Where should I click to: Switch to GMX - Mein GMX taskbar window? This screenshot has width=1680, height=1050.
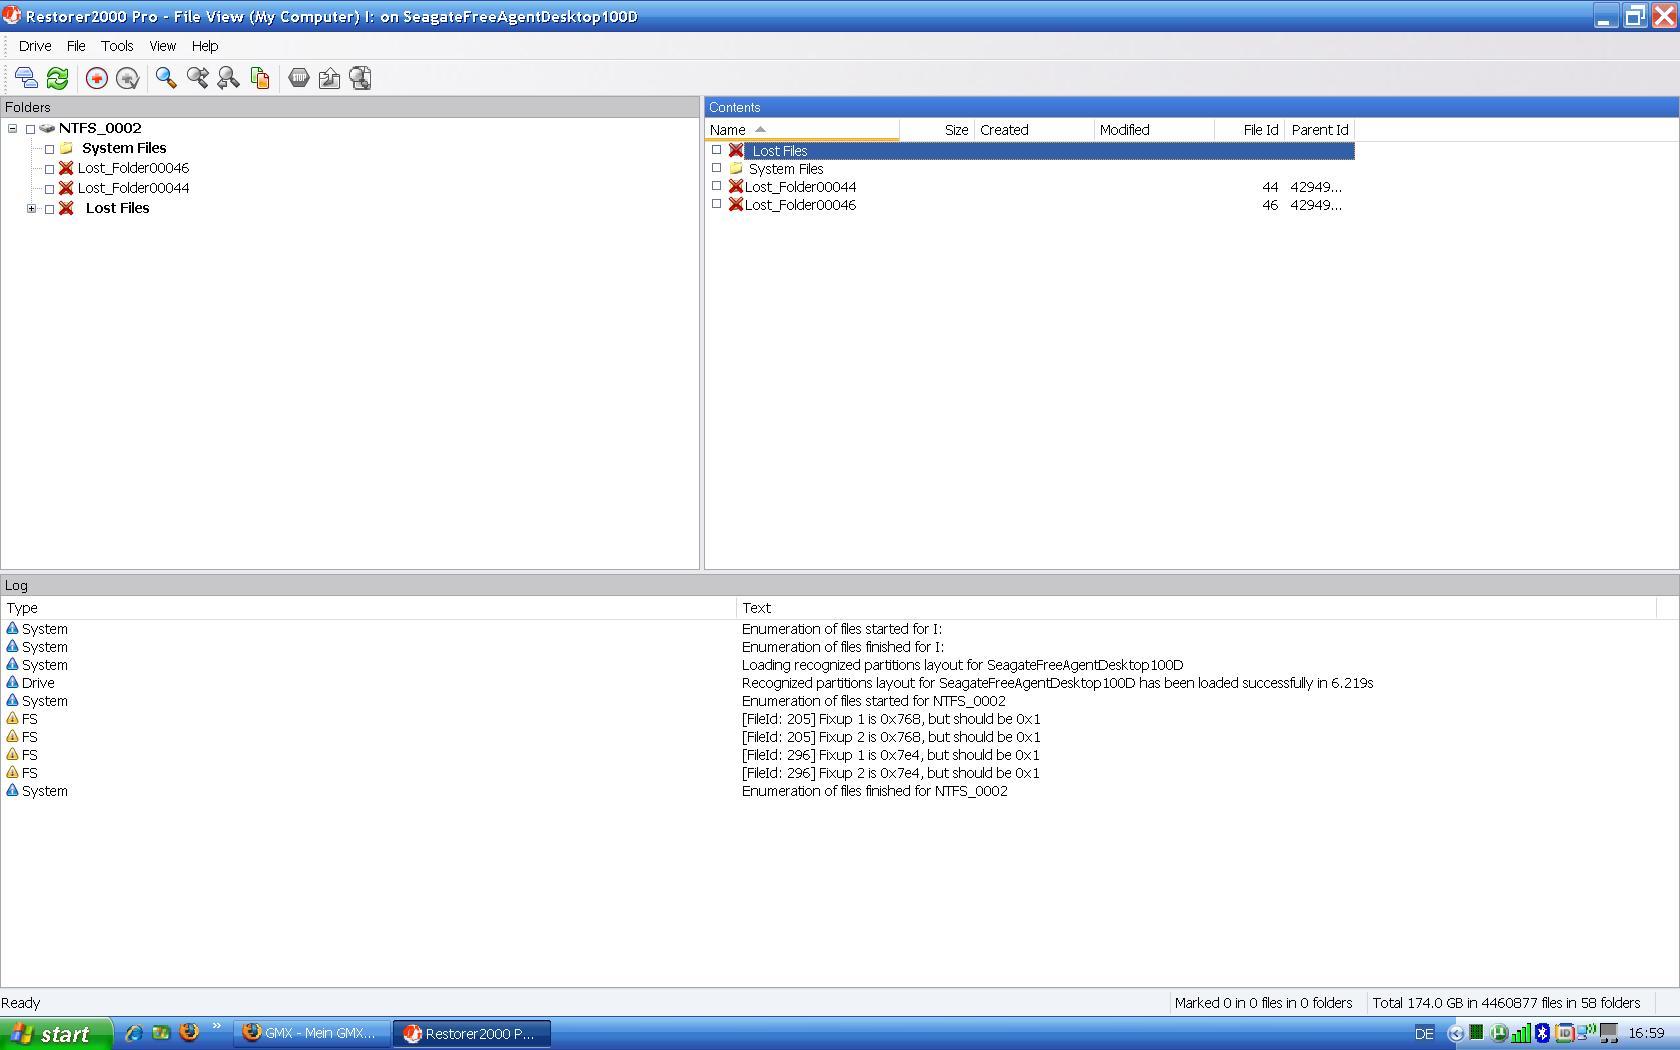[x=311, y=1033]
